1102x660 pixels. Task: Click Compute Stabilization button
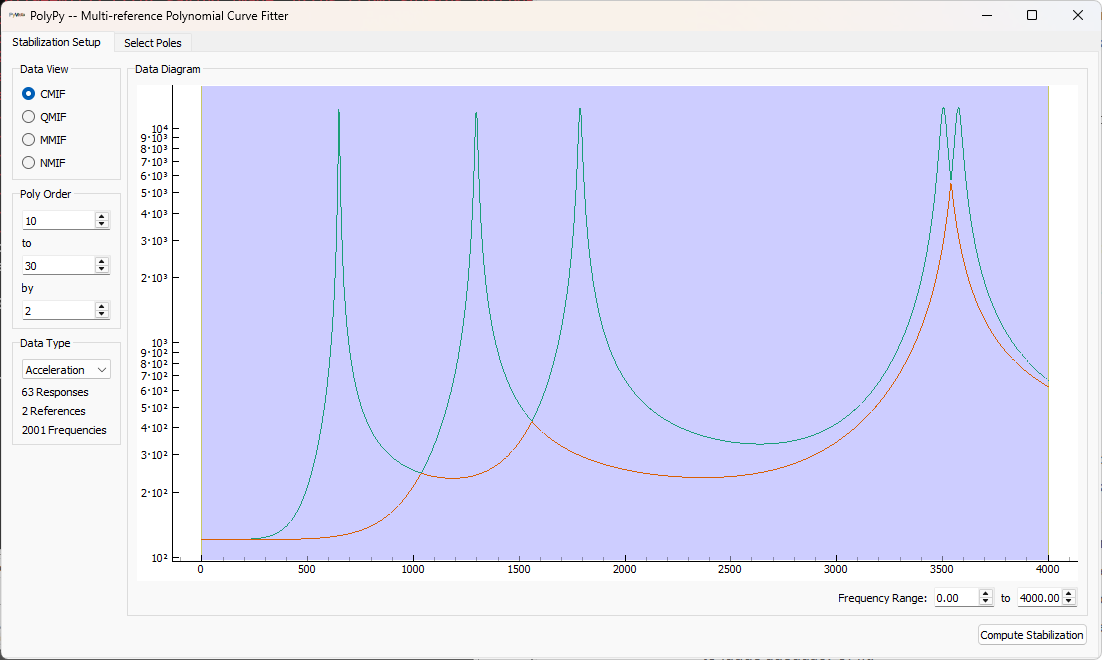(1031, 635)
